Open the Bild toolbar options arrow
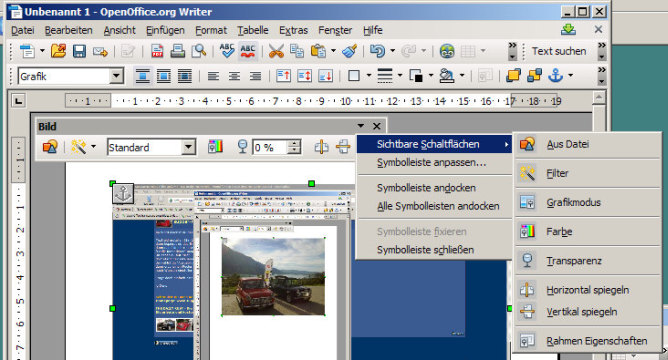This screenshot has width=668, height=360. pos(361,126)
